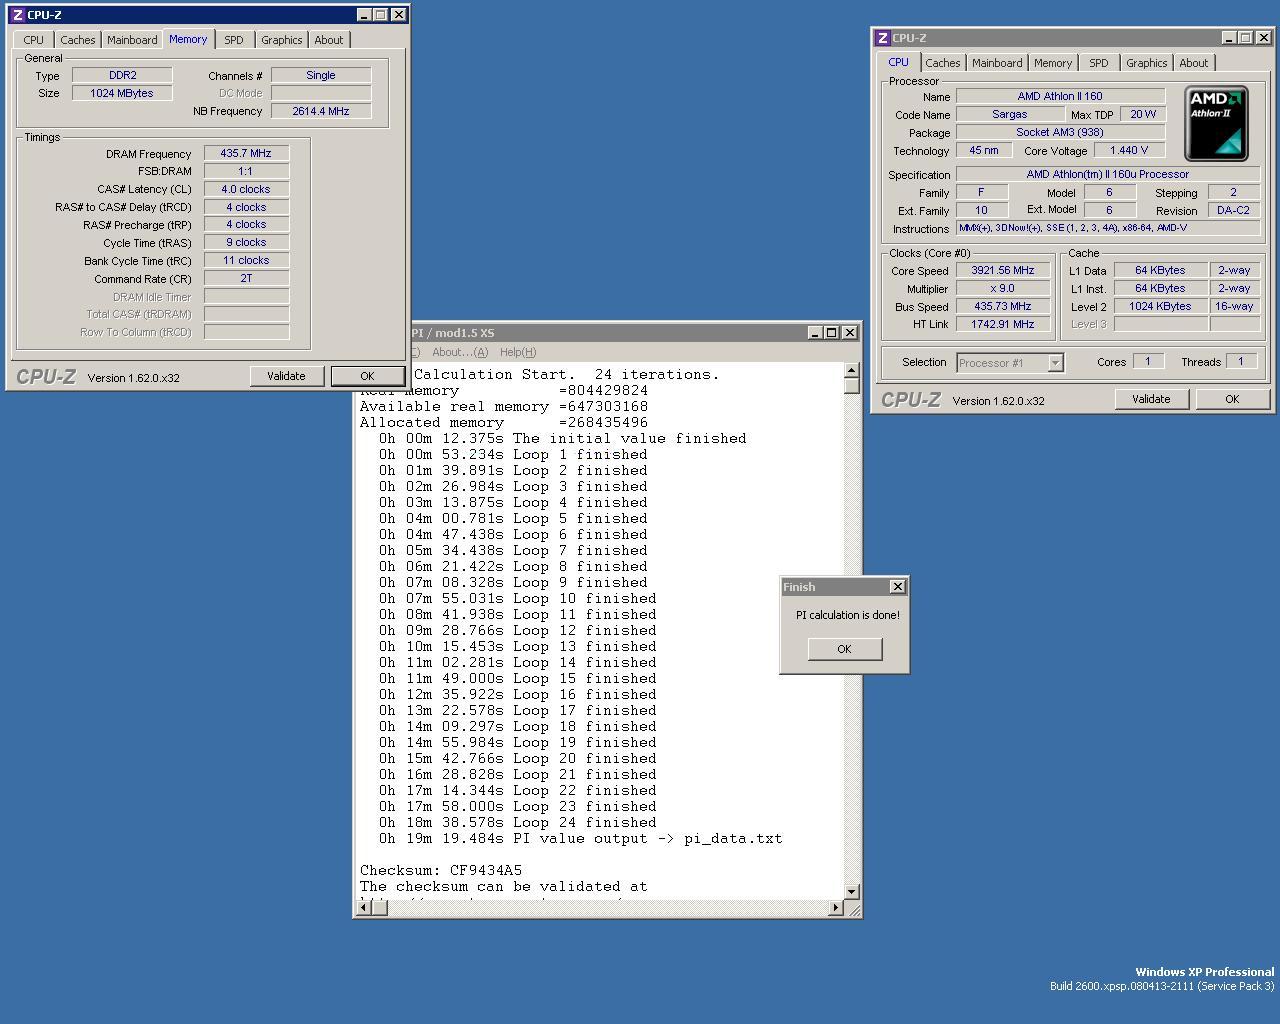
Task: Click the Resize grip at Super PI window corner
Action: pyautogui.click(x=853, y=908)
